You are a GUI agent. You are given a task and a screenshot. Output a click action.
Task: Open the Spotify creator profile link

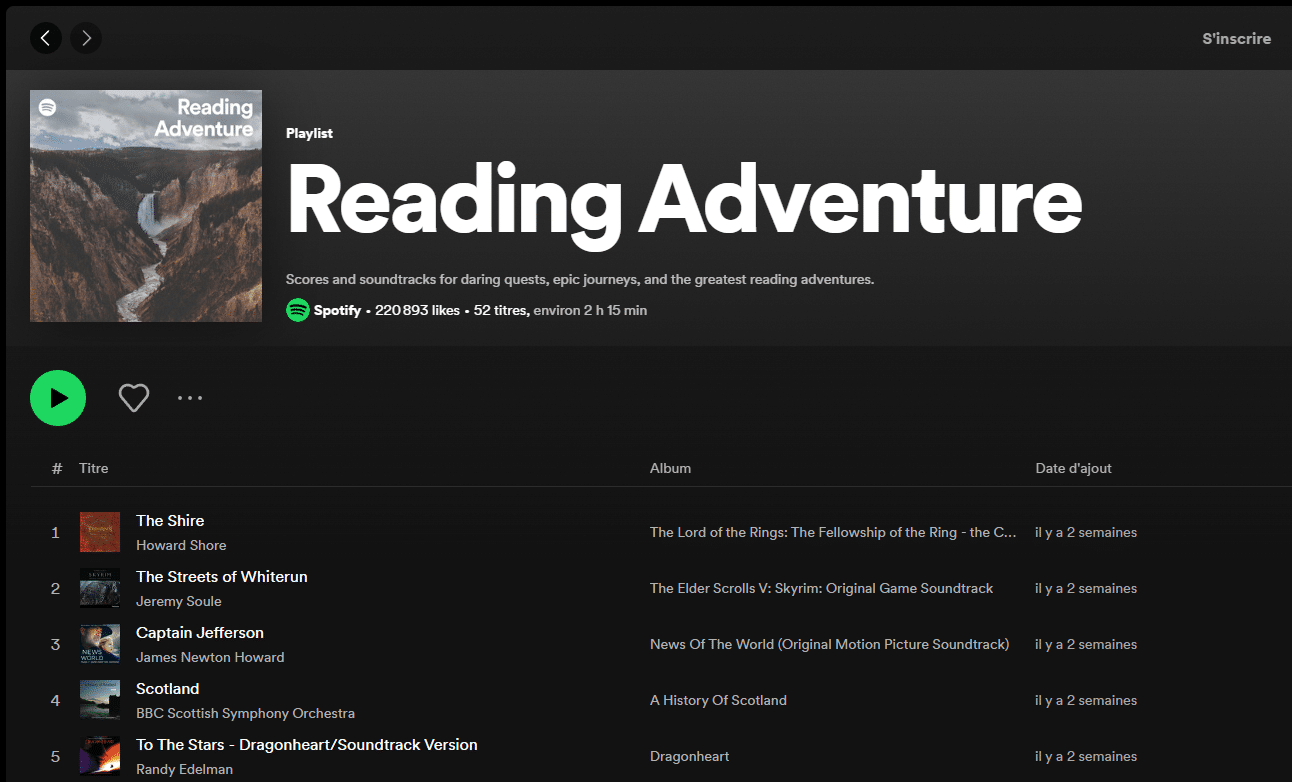337,310
